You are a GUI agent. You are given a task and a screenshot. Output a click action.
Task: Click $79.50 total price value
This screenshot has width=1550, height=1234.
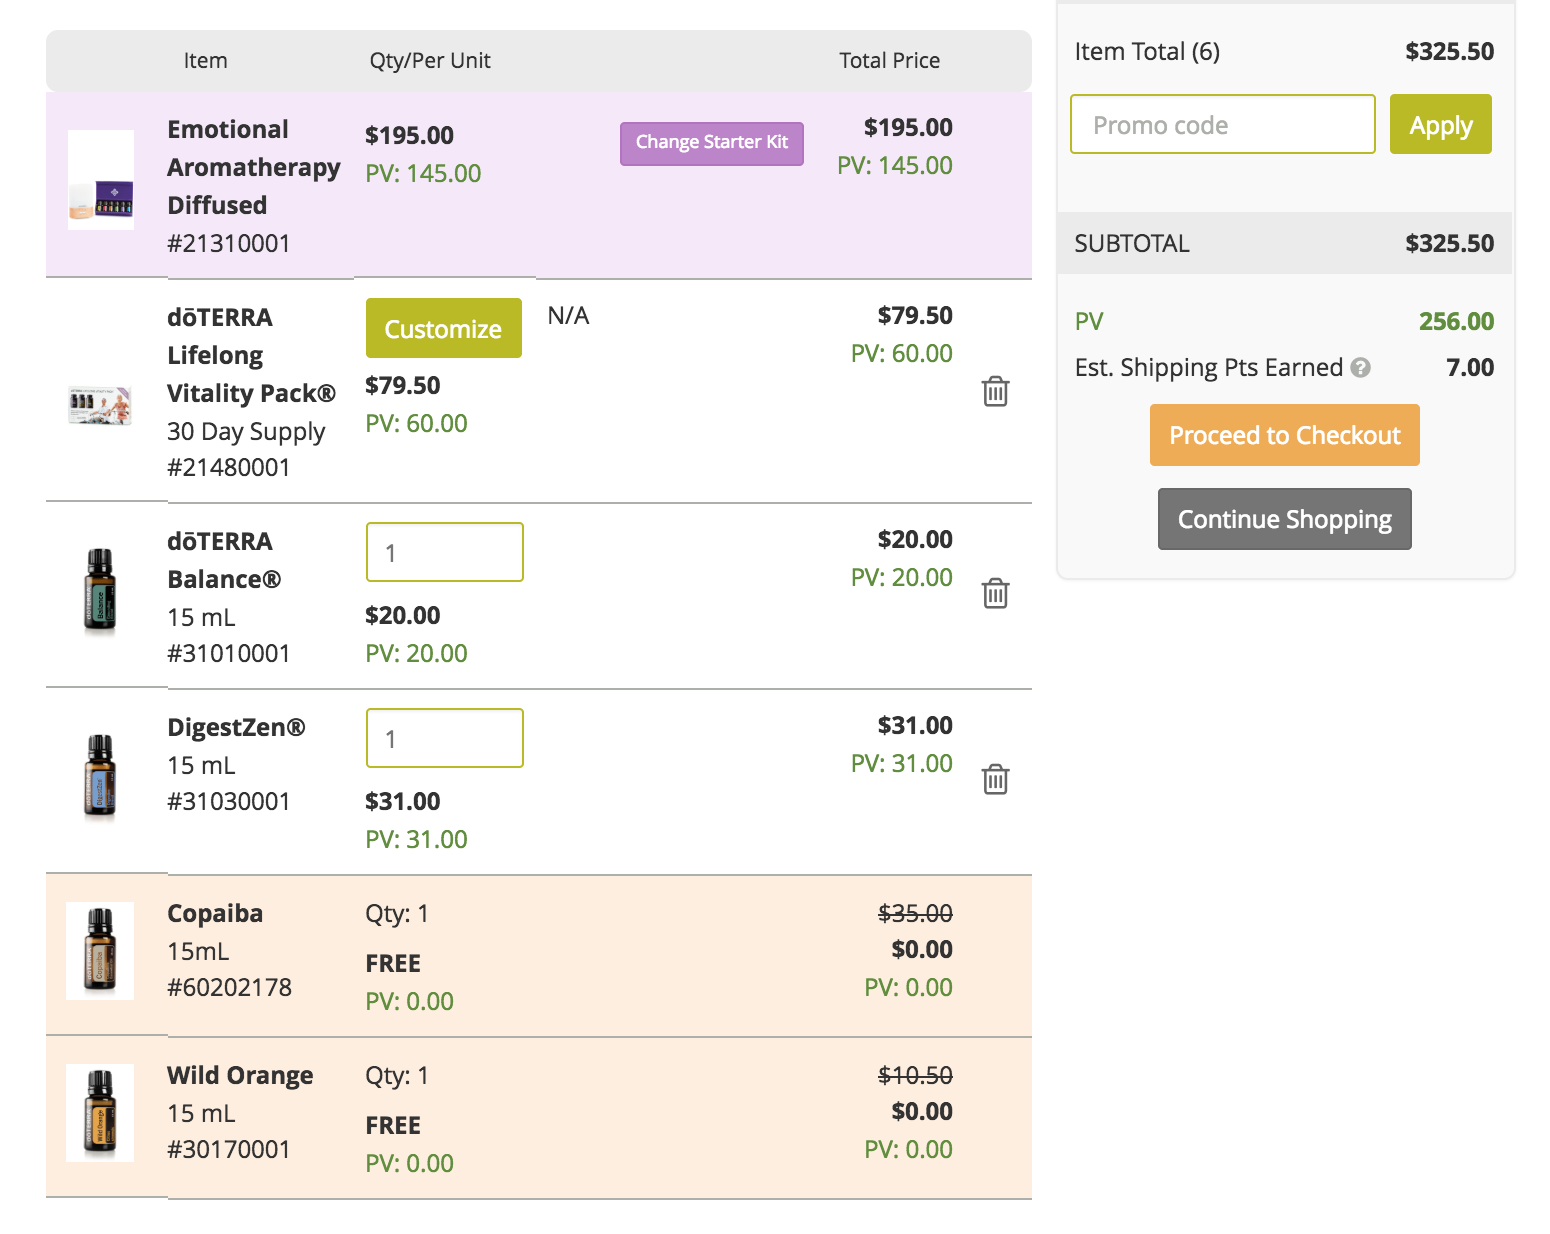pos(915,315)
